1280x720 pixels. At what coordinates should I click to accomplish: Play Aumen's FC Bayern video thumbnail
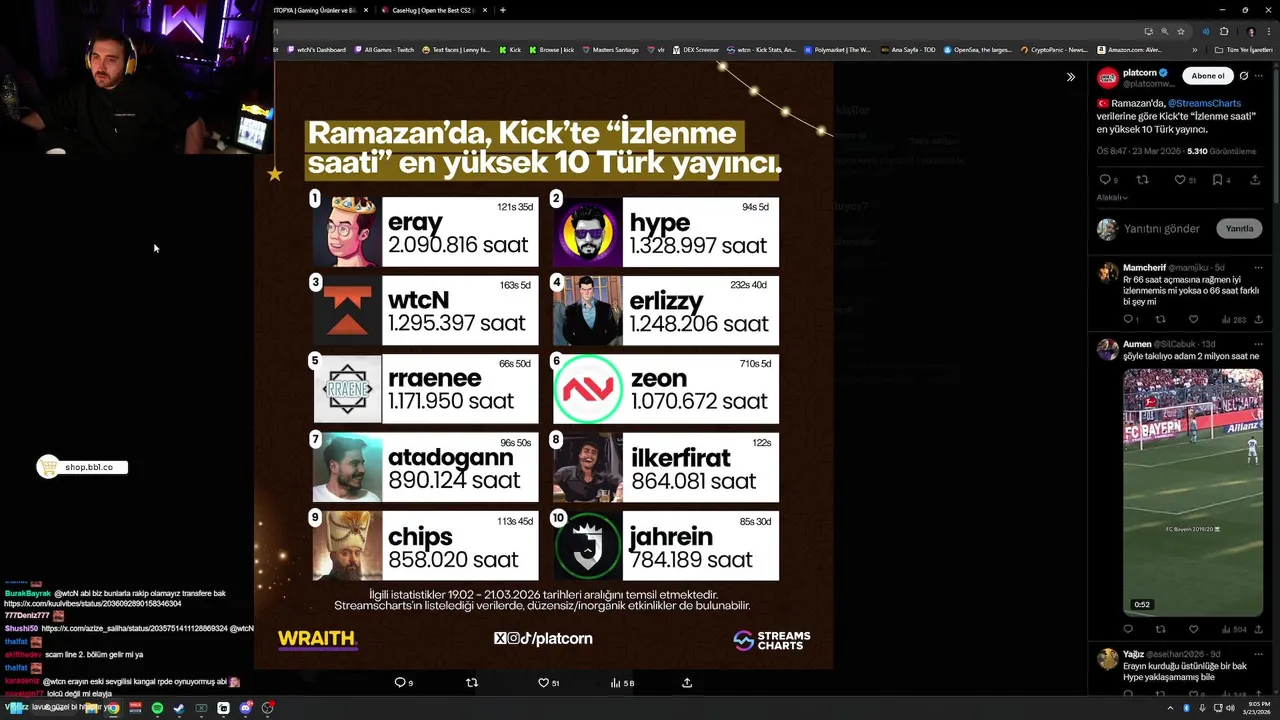click(1193, 492)
